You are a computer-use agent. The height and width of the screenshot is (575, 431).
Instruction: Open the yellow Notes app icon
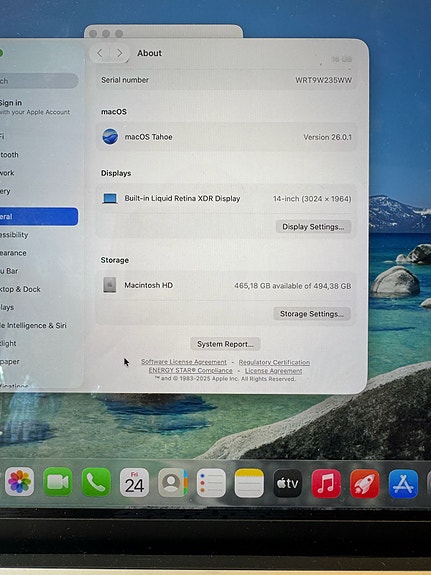pos(249,483)
